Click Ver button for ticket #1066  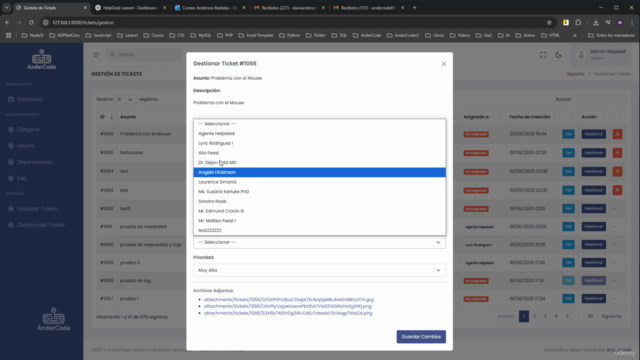(568, 134)
